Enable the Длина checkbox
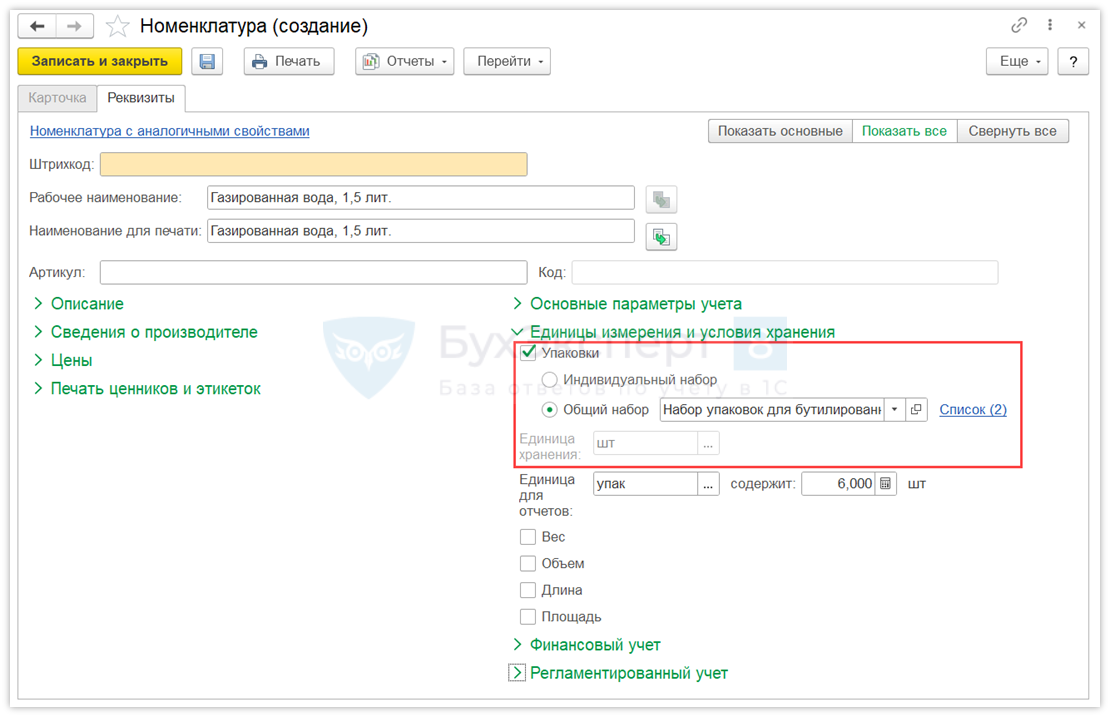Viewport: 1110px width, 717px height. point(528,590)
